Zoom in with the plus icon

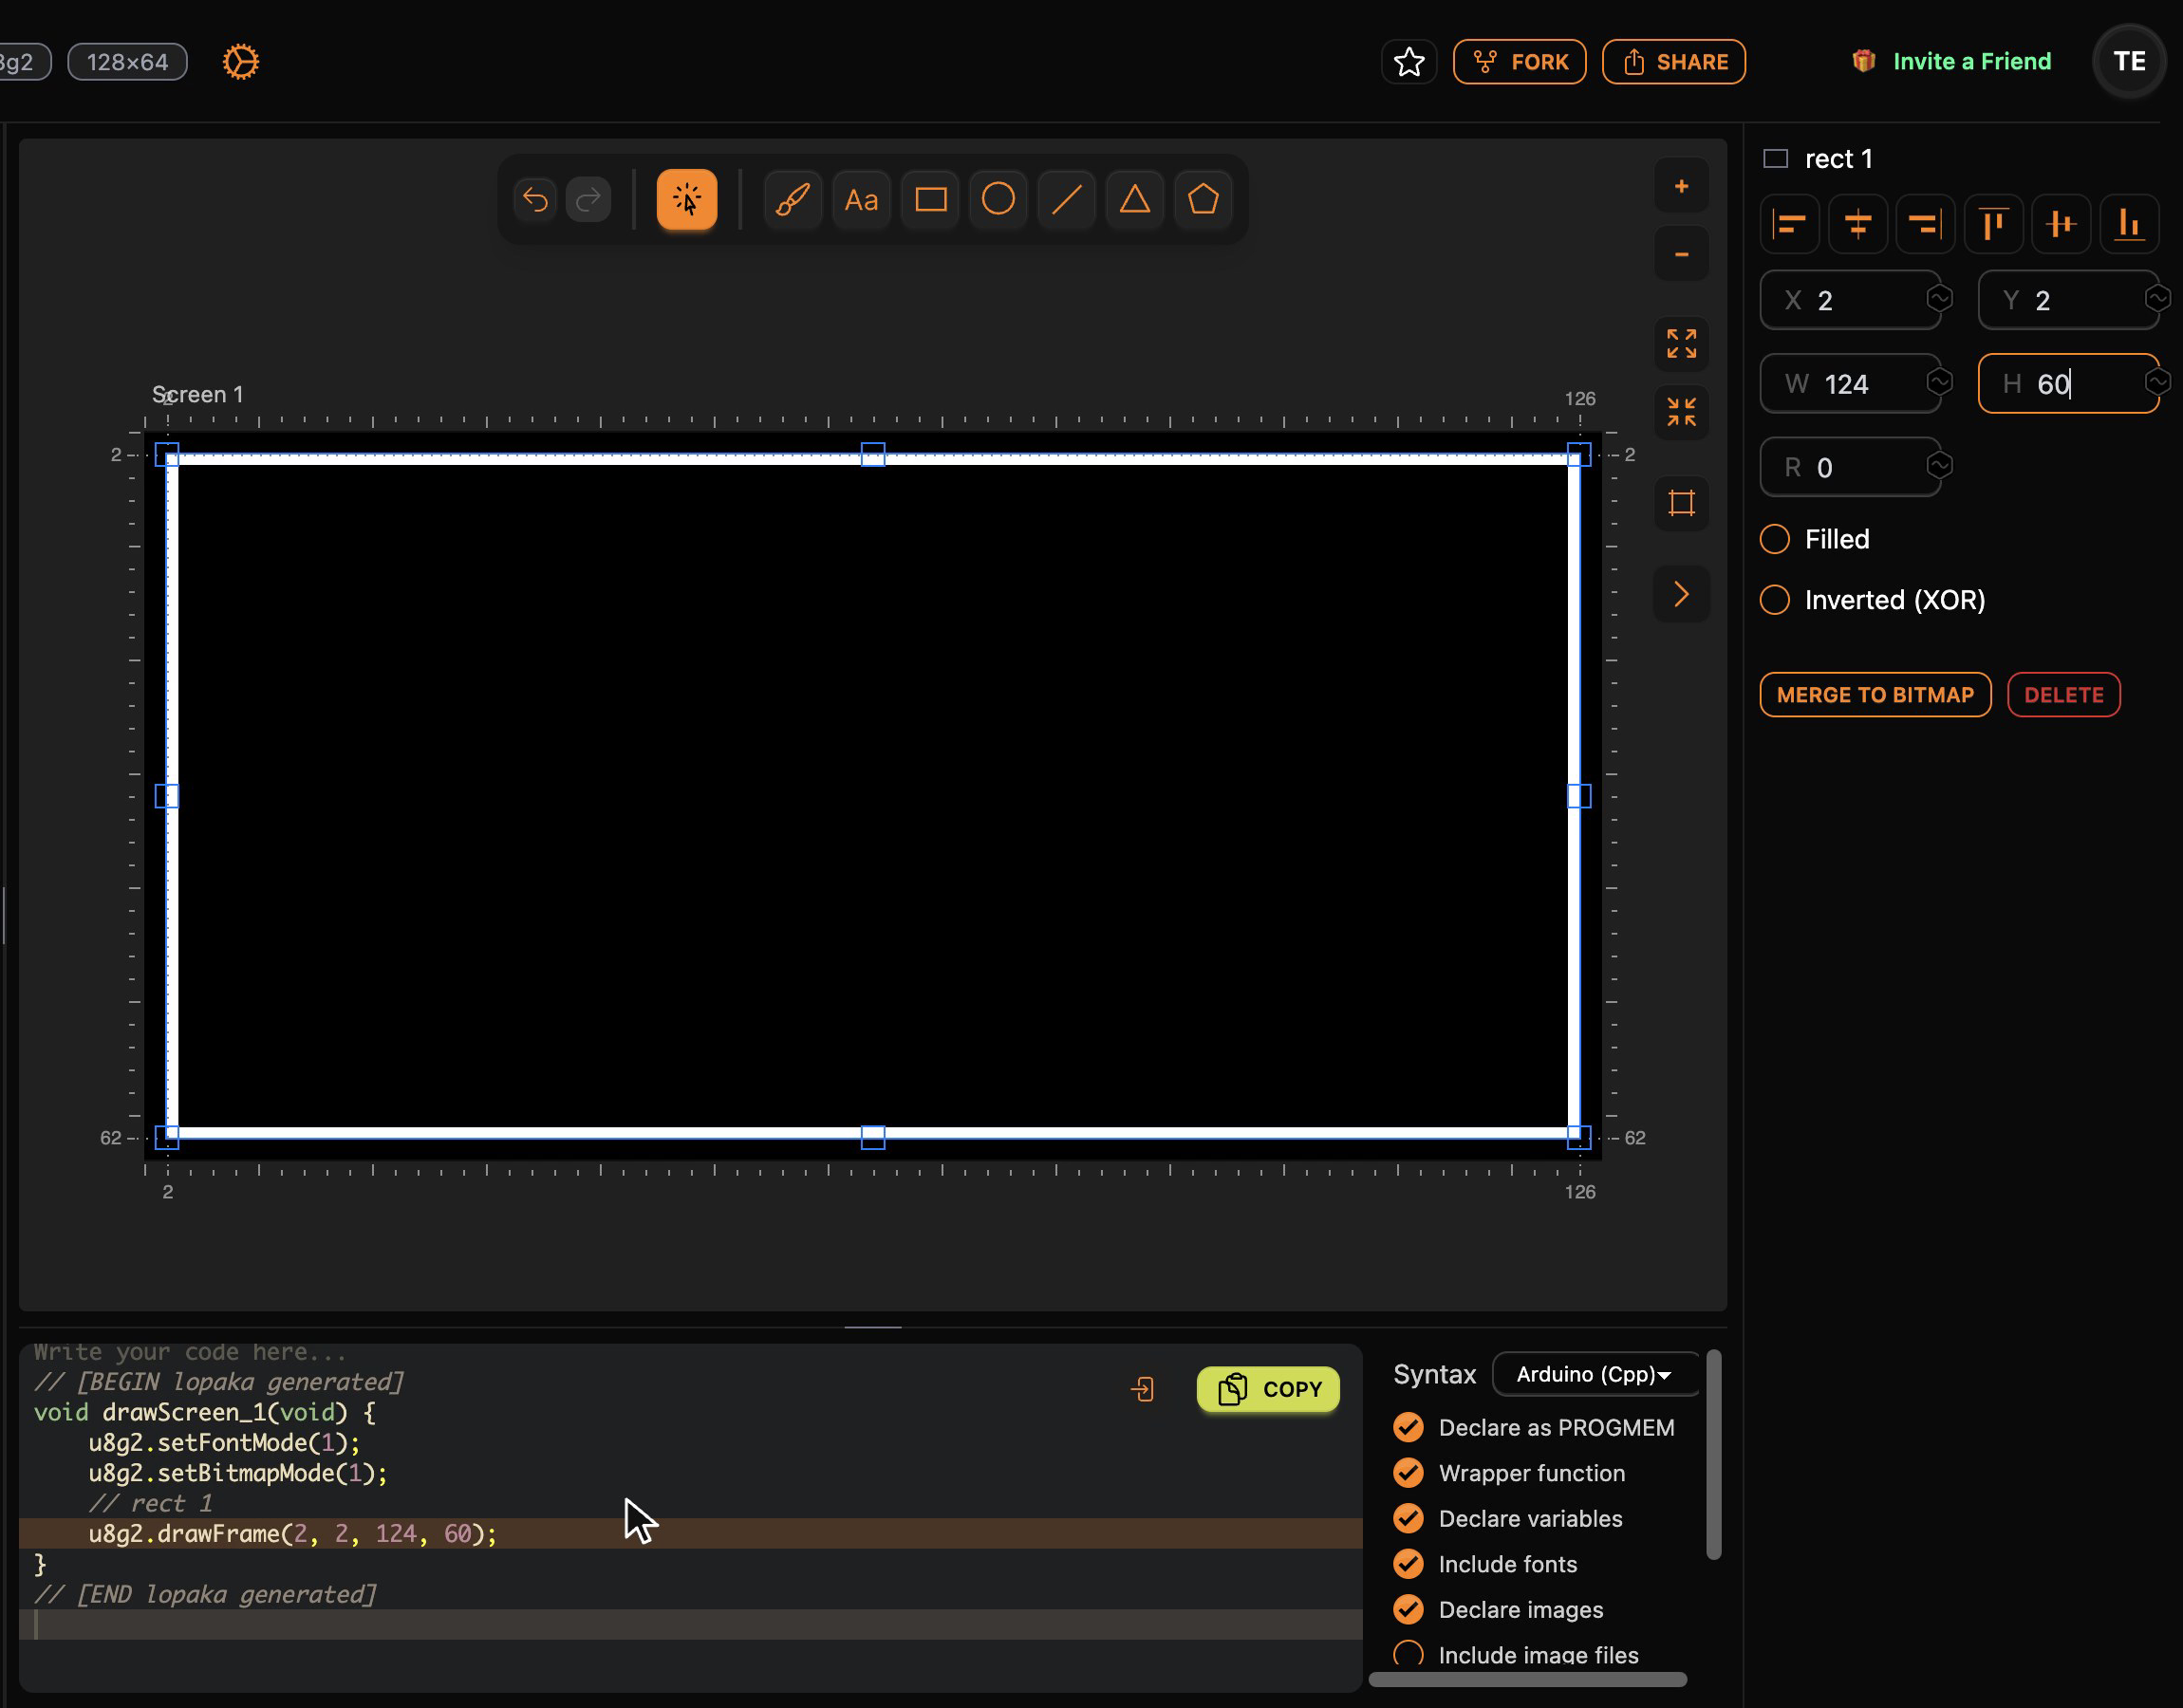pyautogui.click(x=1682, y=186)
